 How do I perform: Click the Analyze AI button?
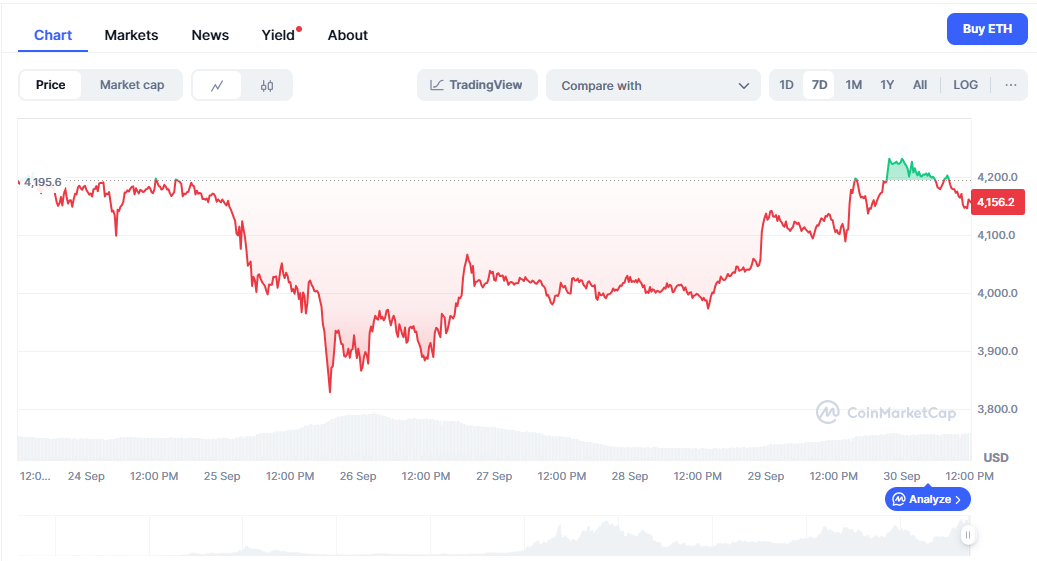[x=927, y=499]
